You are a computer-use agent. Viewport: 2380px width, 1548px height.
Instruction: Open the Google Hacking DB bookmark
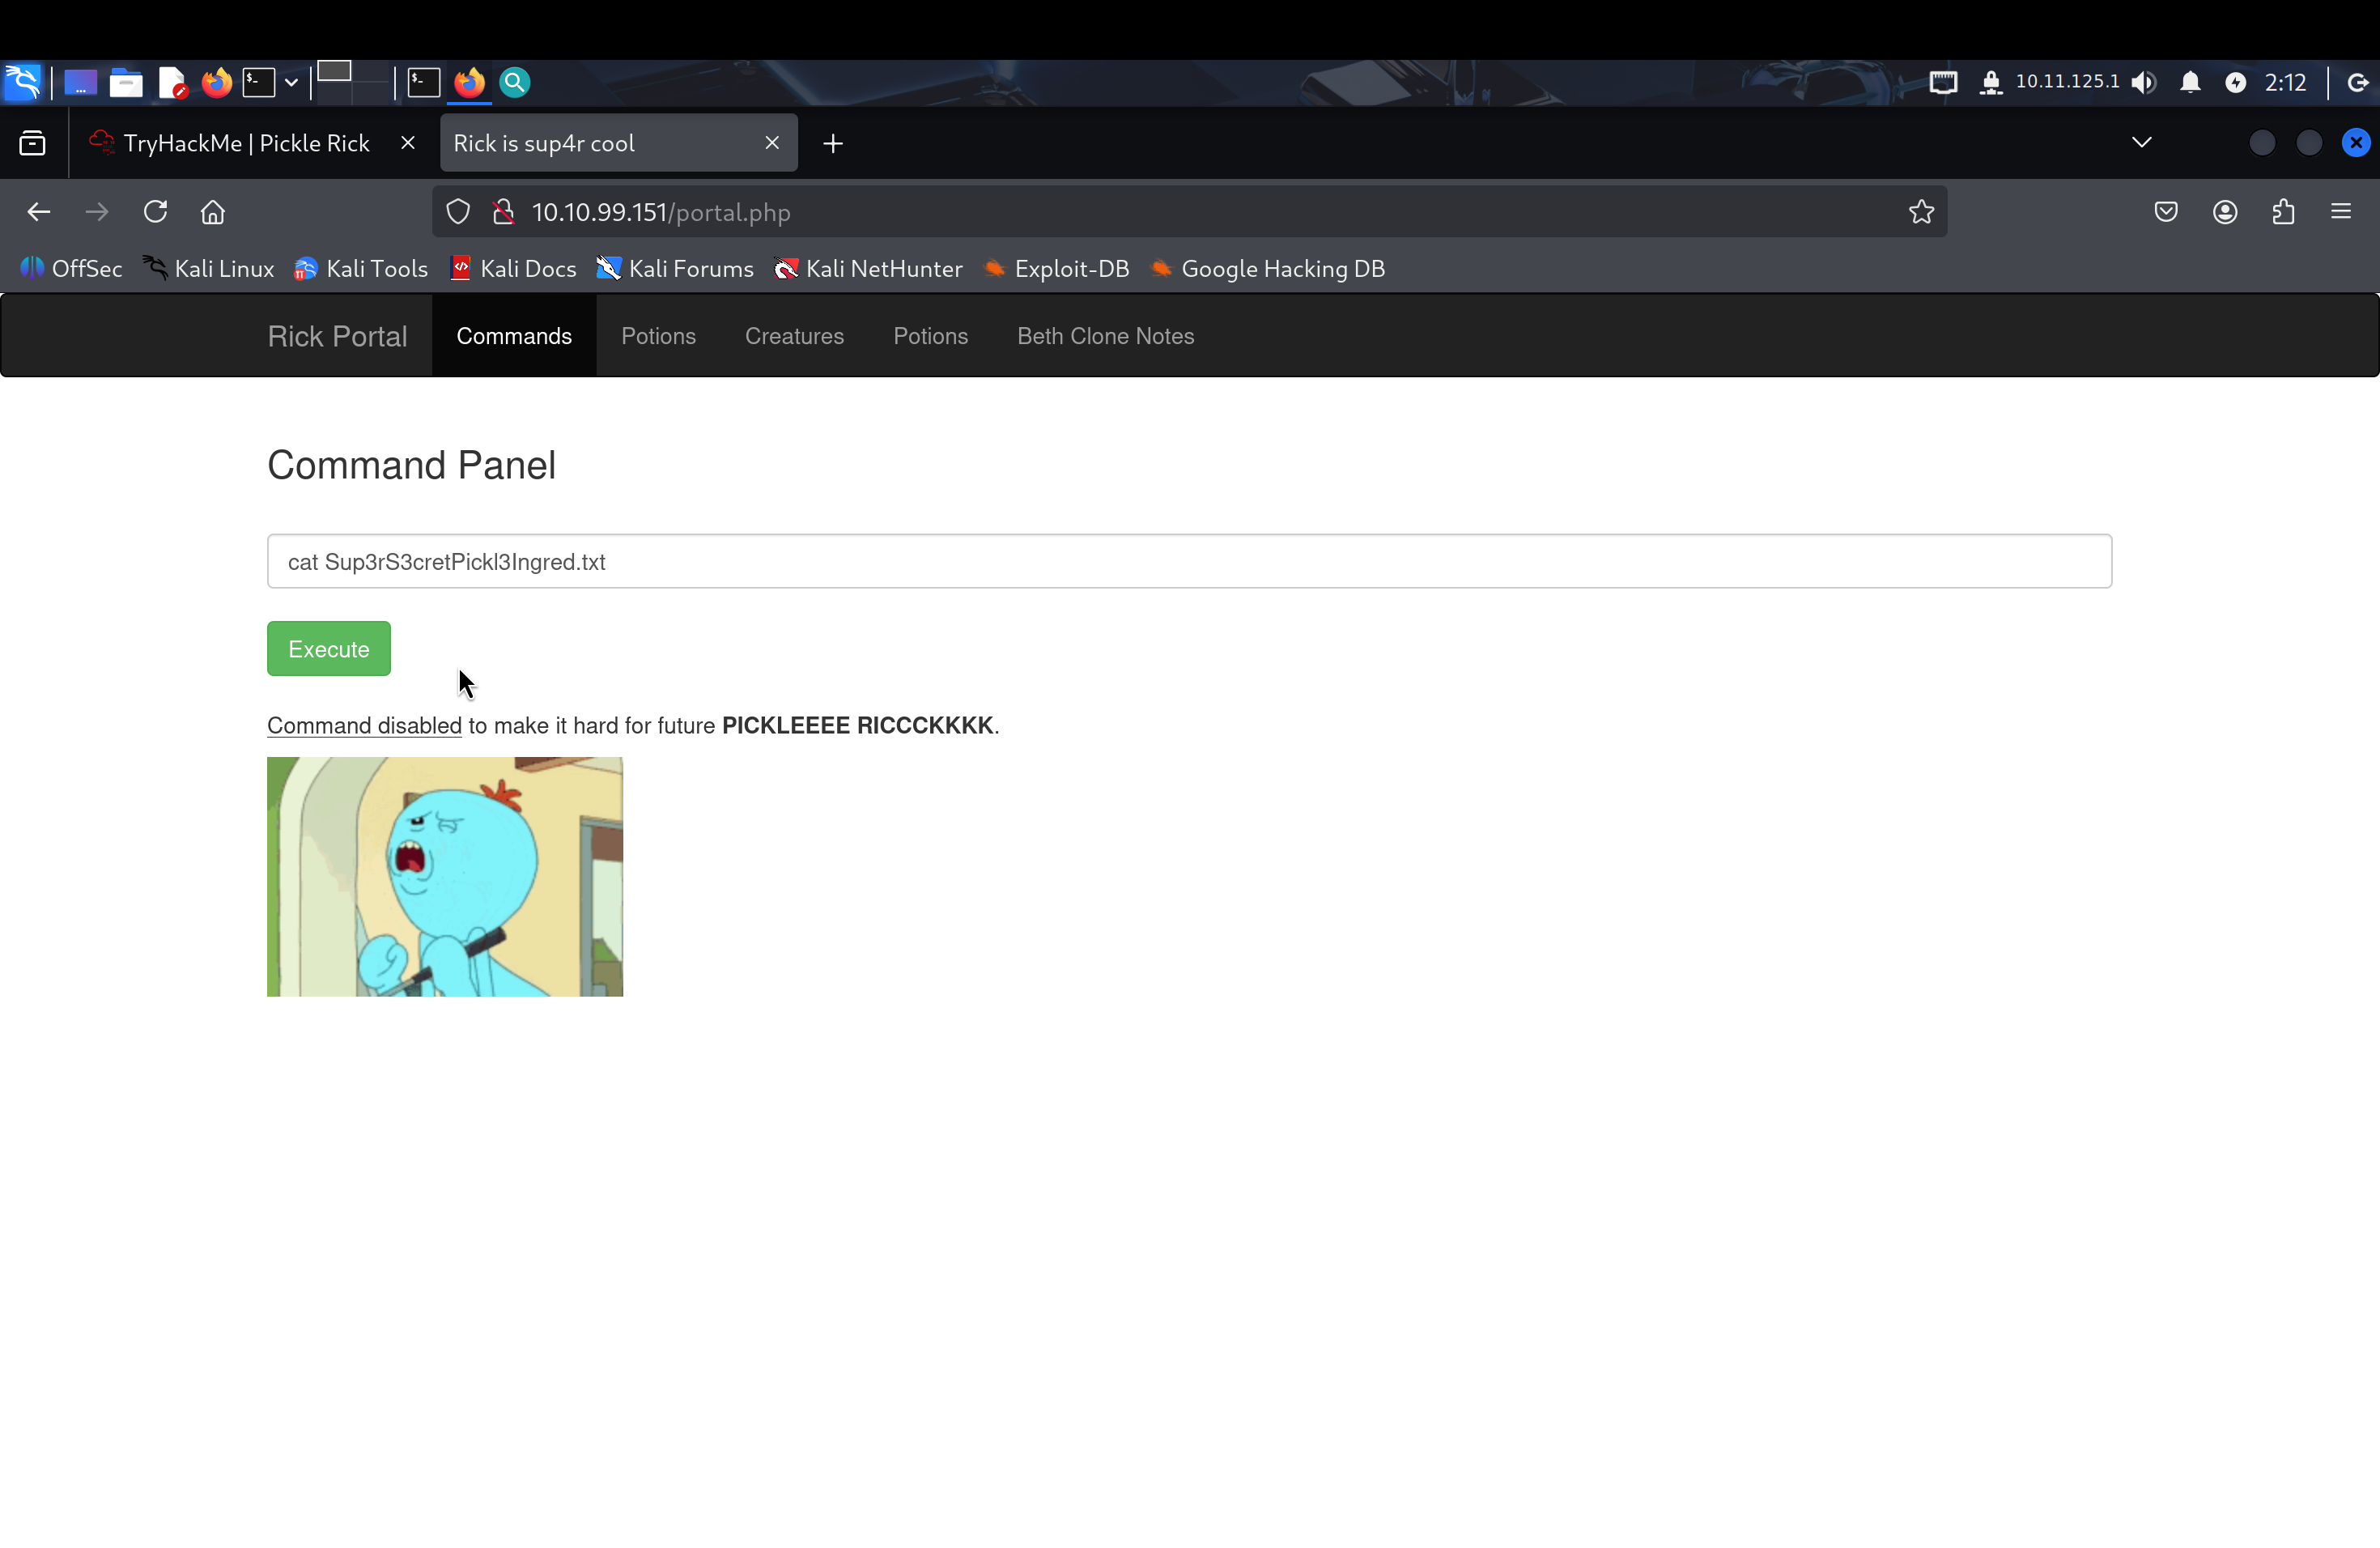point(1268,269)
